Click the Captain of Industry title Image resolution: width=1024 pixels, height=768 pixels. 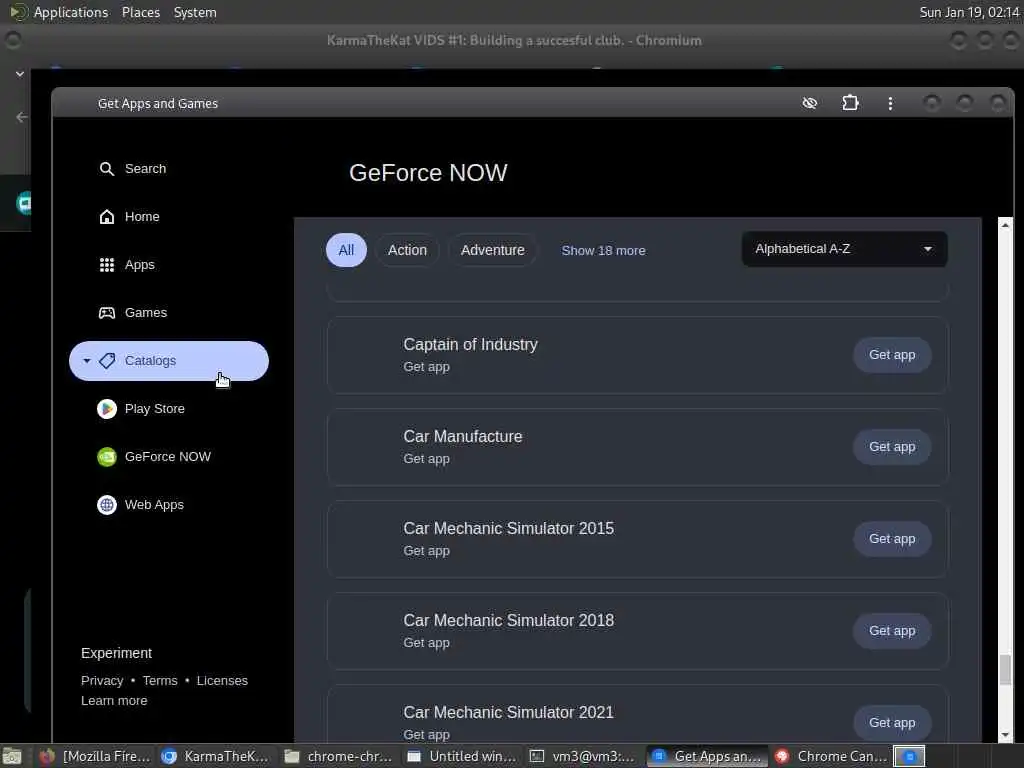pos(470,345)
